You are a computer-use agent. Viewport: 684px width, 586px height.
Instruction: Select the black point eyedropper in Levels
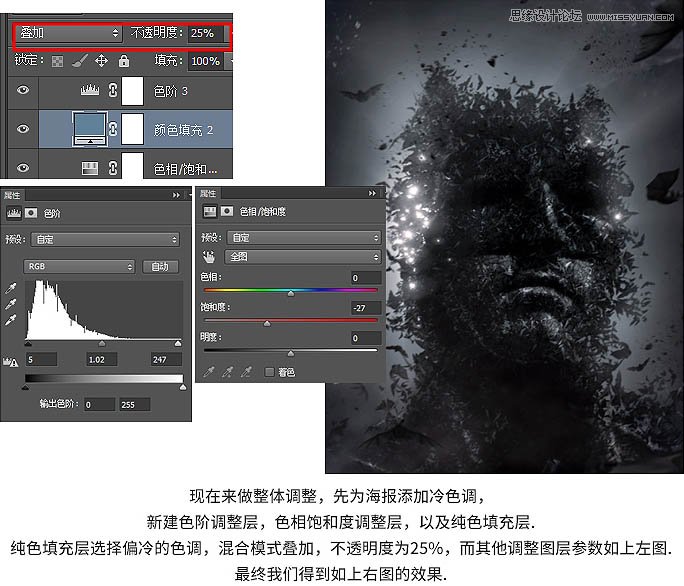[x=10, y=288]
